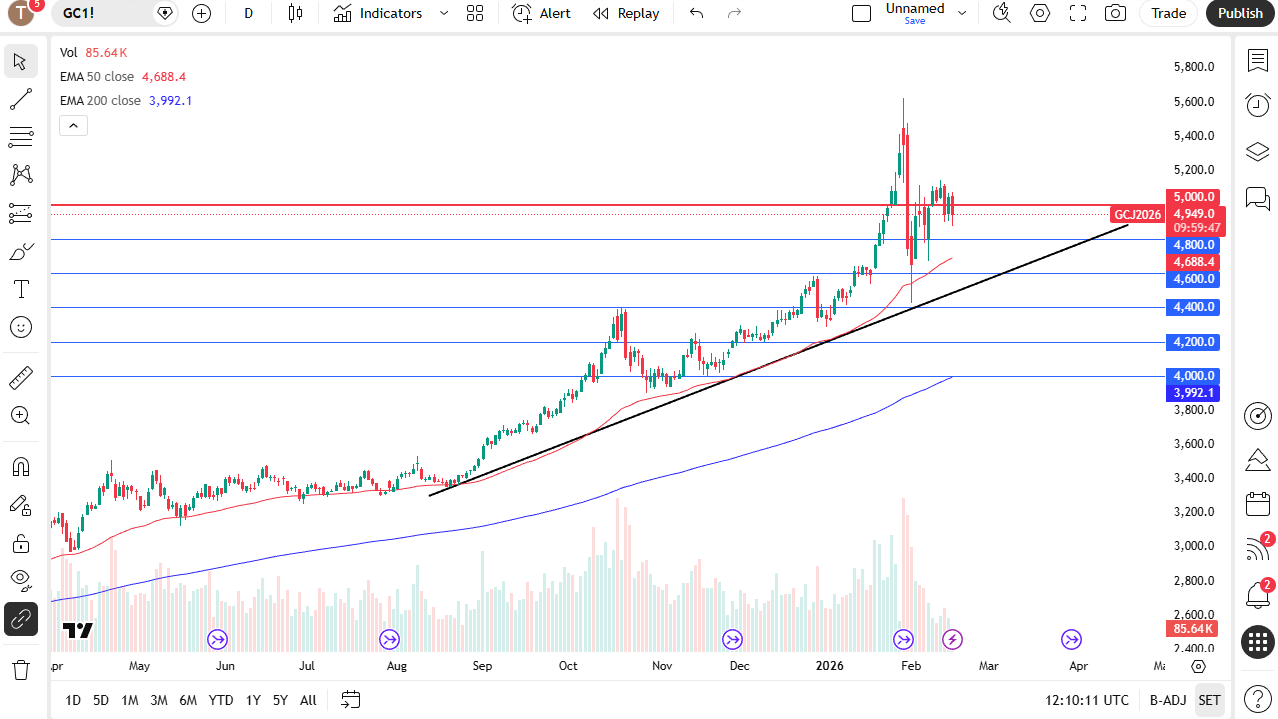
Task: Open the Indicators dialog
Action: (x=378, y=13)
